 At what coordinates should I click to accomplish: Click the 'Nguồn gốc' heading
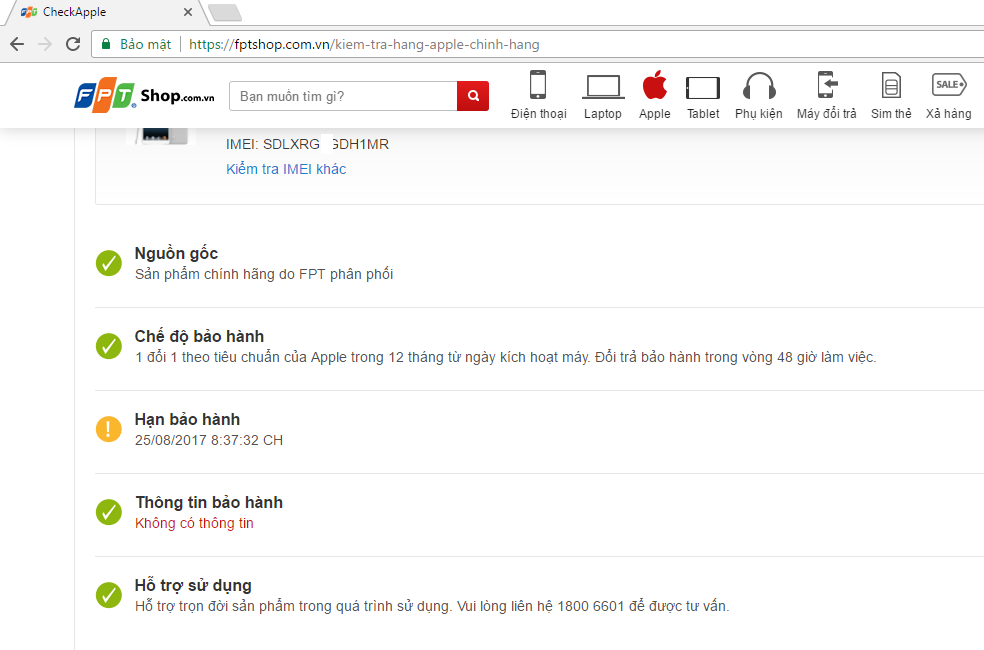(176, 253)
